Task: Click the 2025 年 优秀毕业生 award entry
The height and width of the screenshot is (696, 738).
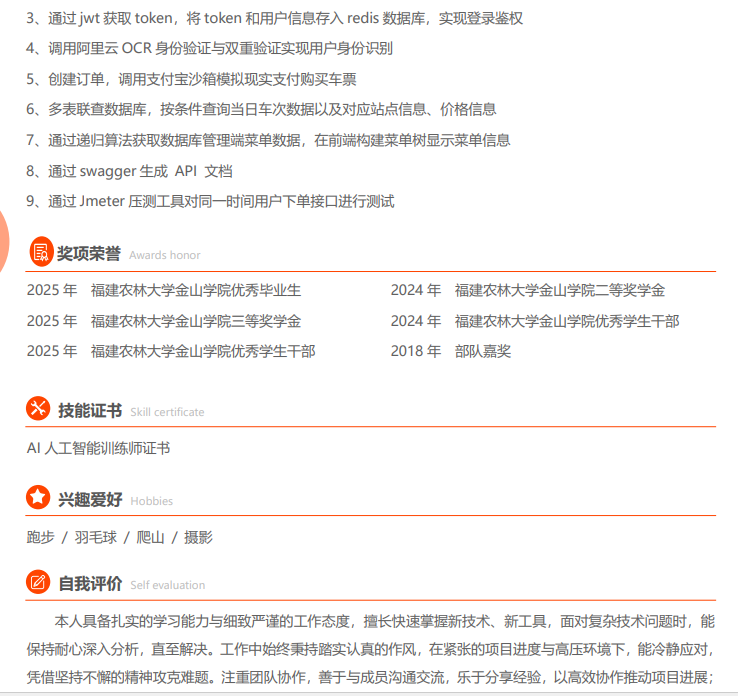Action: (164, 290)
